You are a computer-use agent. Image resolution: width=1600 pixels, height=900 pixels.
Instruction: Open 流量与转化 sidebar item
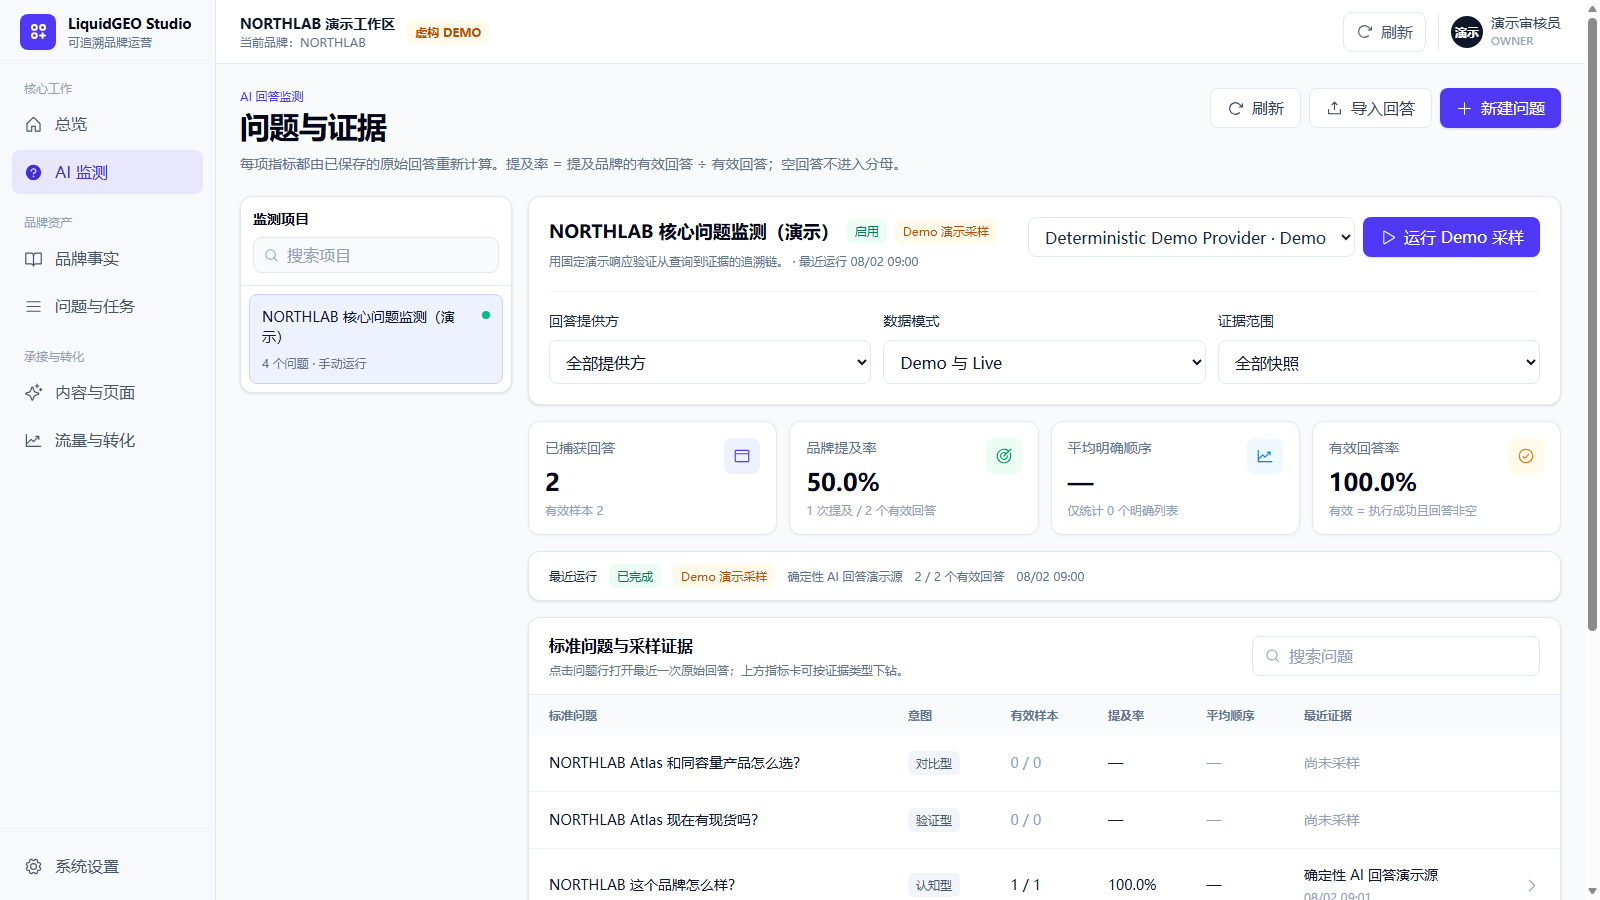coord(107,440)
